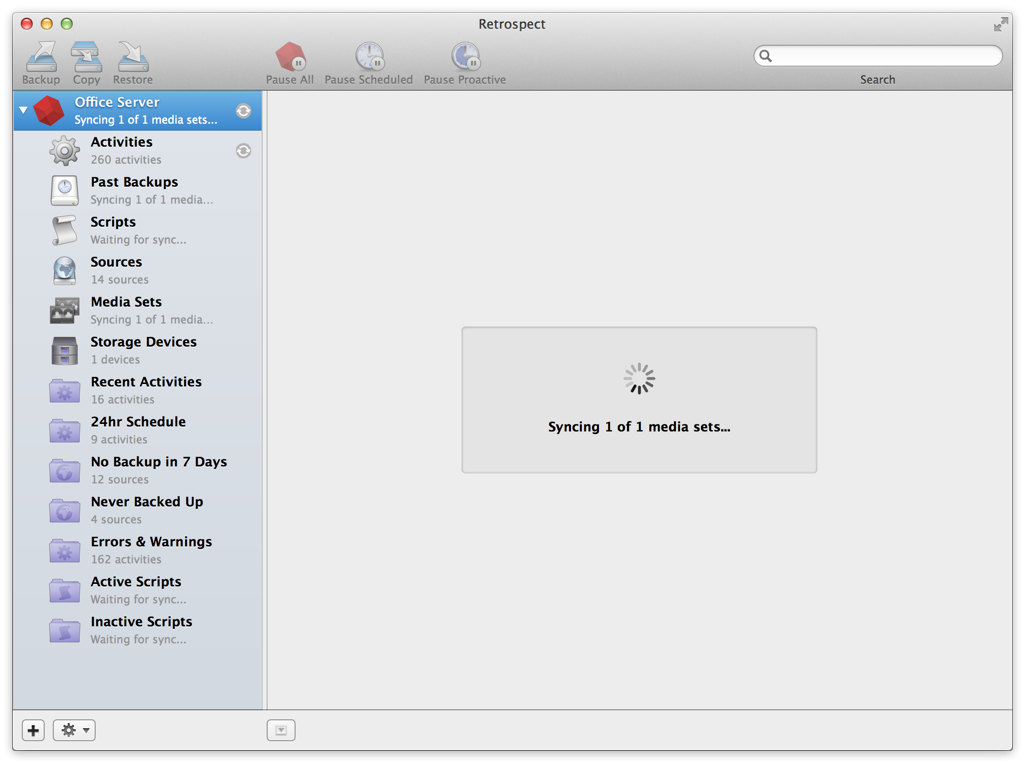Click the 'Office Server' title text
The image size is (1025, 763).
coord(117,102)
